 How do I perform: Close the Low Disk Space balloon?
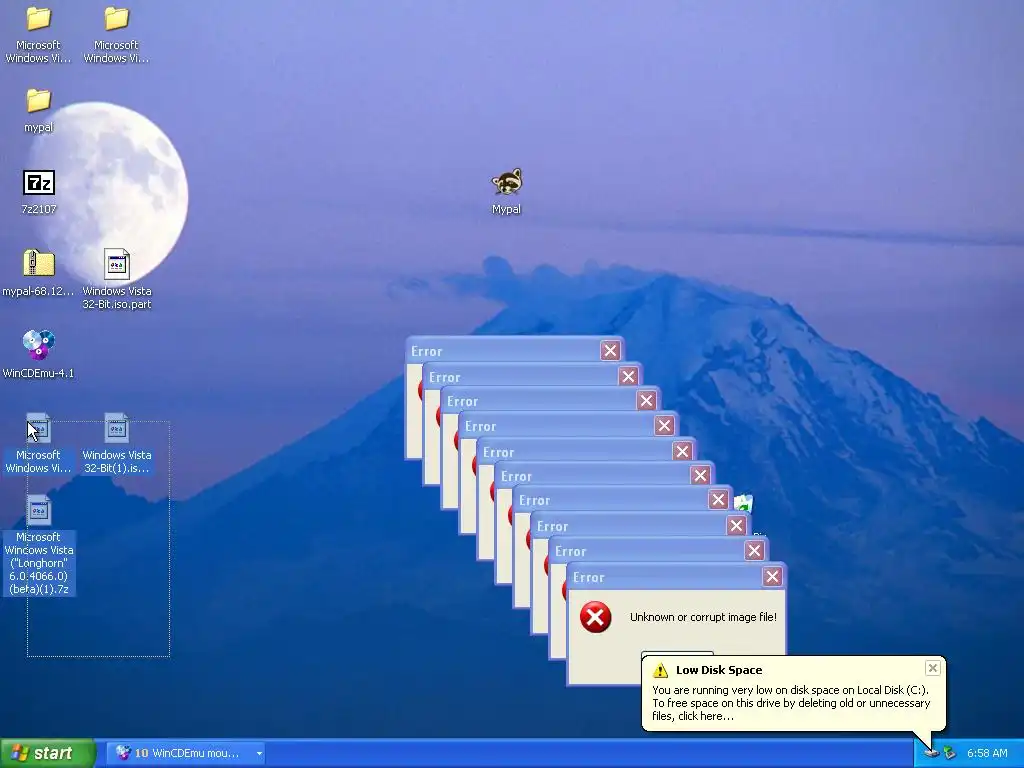point(933,667)
